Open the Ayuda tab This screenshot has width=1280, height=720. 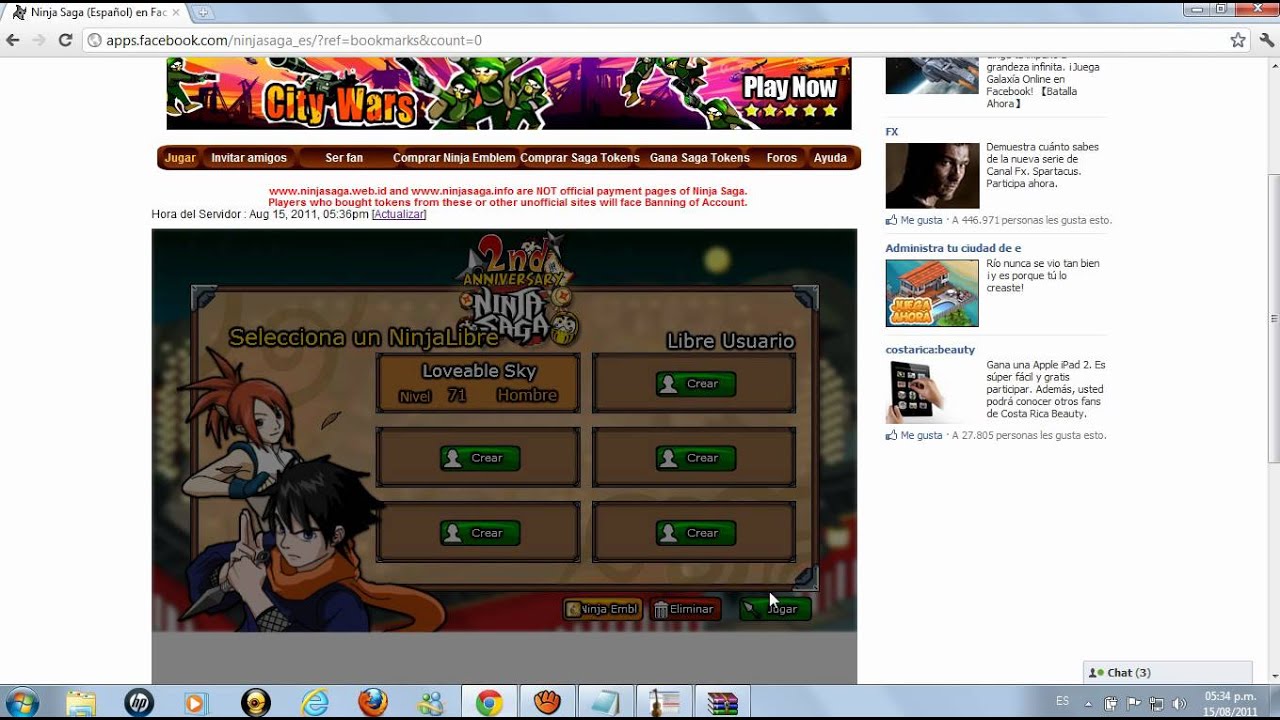tap(830, 158)
